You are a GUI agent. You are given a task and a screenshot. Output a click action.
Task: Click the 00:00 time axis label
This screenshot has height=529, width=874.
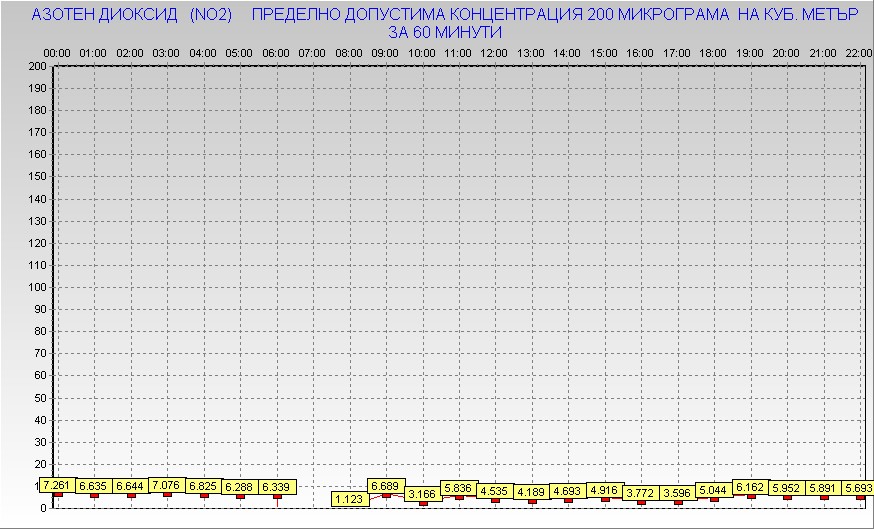click(57, 52)
